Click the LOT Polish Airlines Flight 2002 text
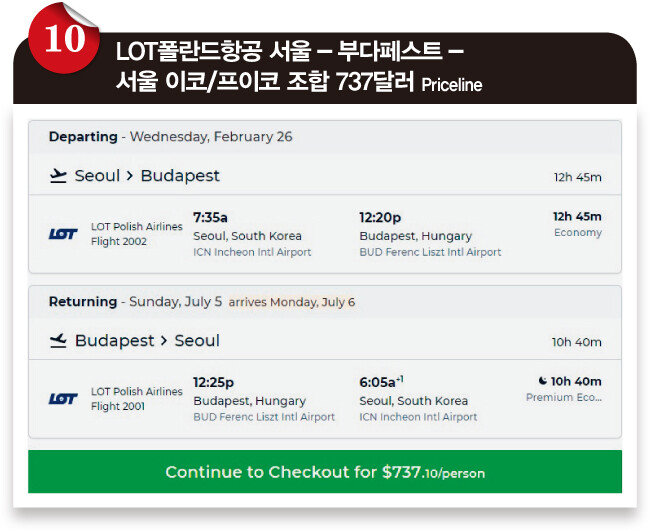650x531 pixels. [137, 234]
